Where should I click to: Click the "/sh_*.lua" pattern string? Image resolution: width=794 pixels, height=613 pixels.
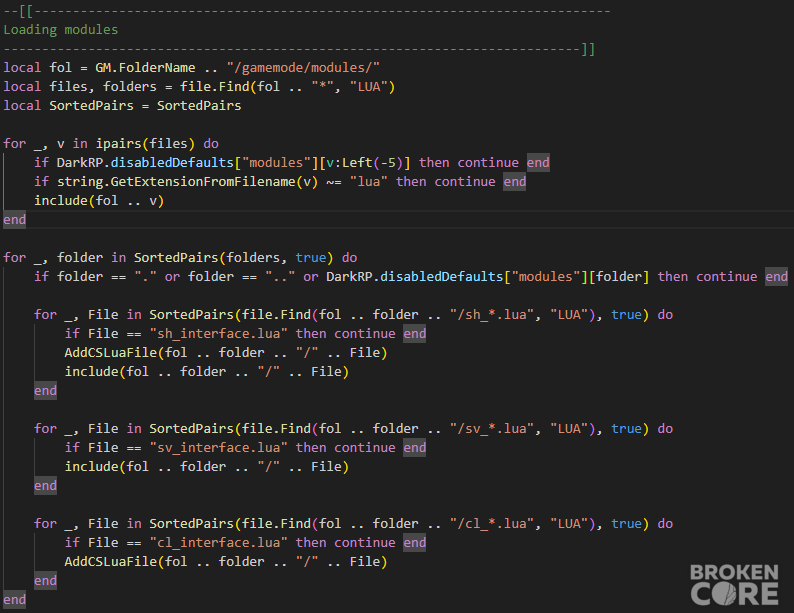[492, 315]
